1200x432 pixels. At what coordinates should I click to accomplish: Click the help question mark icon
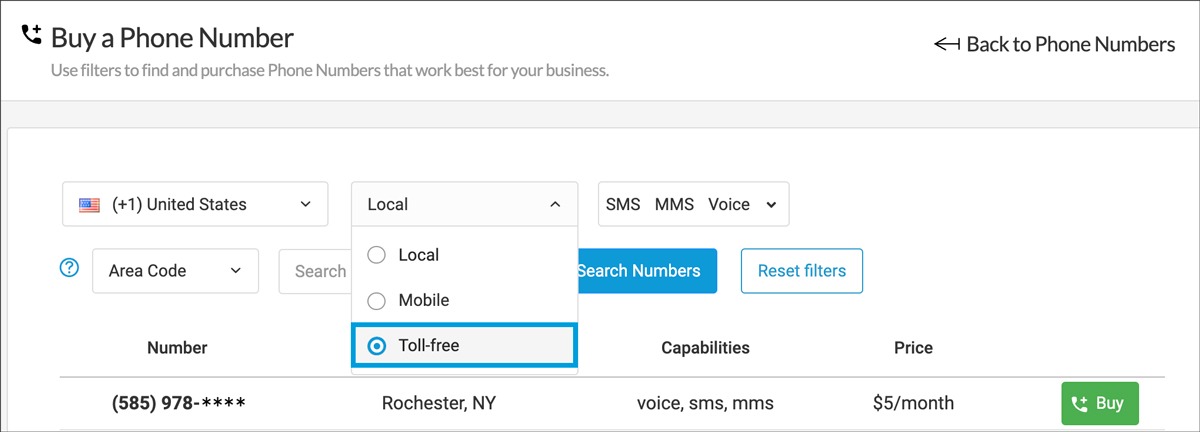pos(69,268)
